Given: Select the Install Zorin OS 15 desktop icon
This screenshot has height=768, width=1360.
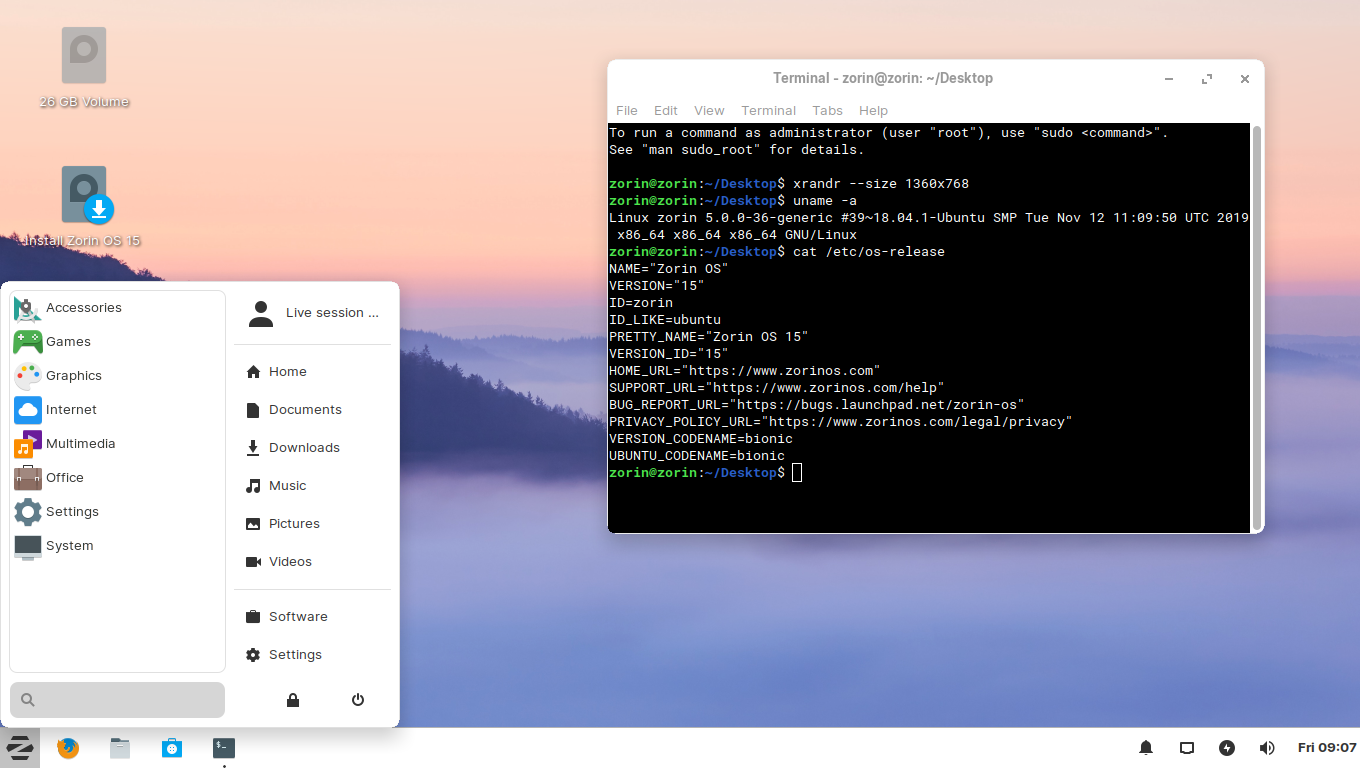Looking at the screenshot, I should pyautogui.click(x=84, y=206).
